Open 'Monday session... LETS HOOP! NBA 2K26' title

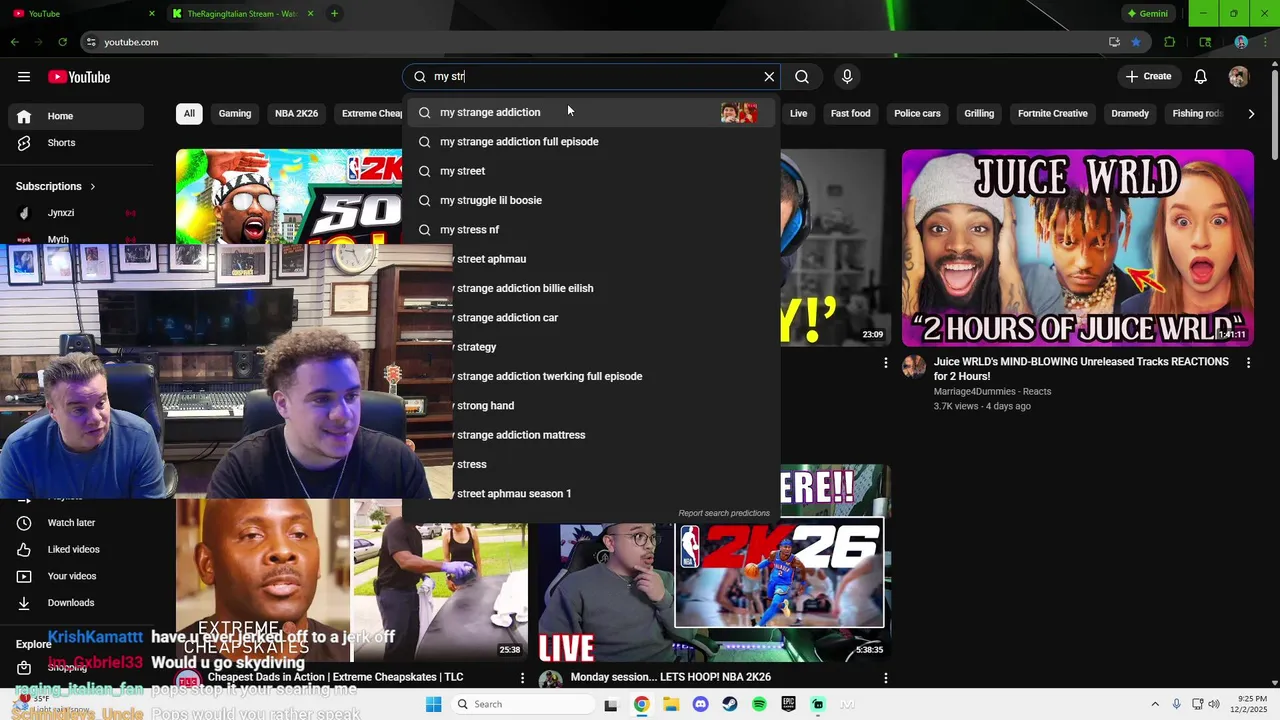click(671, 677)
